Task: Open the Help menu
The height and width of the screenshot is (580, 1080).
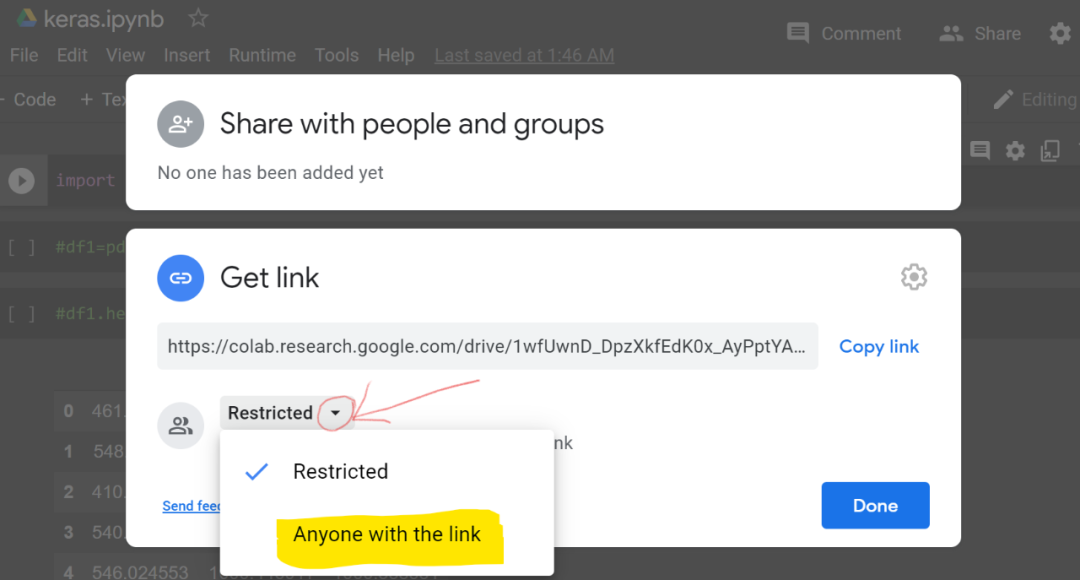Action: coord(396,55)
